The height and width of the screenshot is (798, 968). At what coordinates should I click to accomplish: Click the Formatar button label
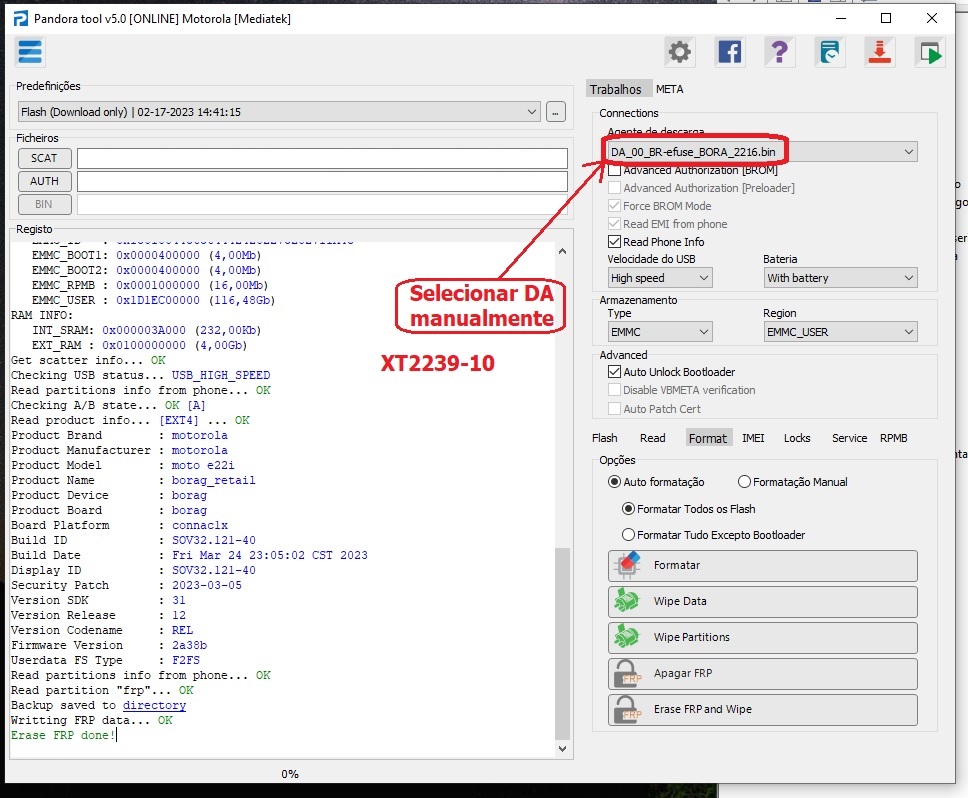click(677, 565)
